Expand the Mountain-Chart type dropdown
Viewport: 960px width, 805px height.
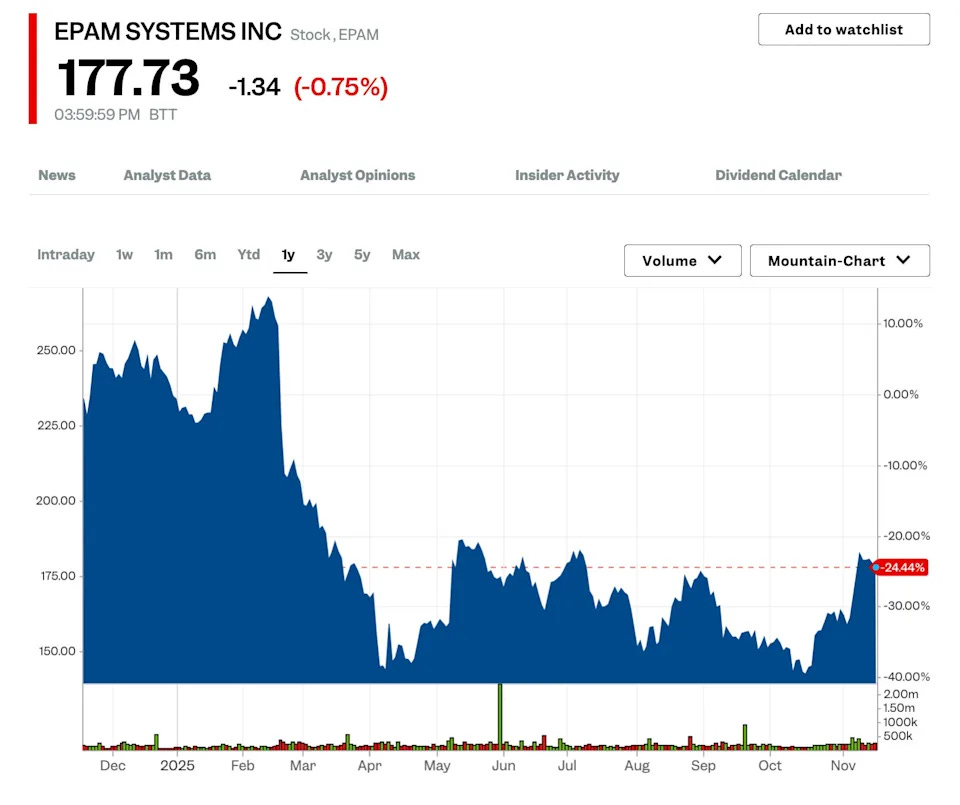839,261
